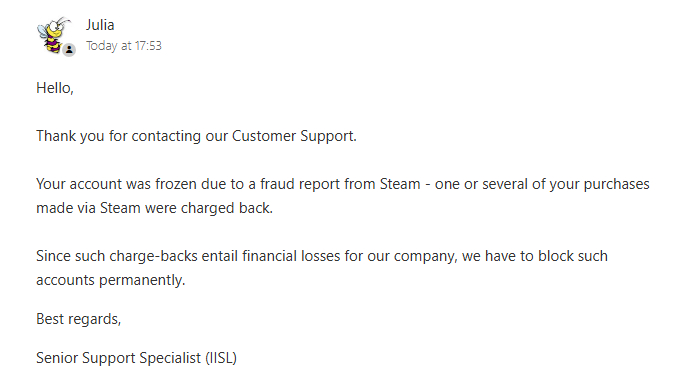The width and height of the screenshot is (674, 370).
Task: Click the word Steam after 'fraud report from'
Action: pos(400,184)
